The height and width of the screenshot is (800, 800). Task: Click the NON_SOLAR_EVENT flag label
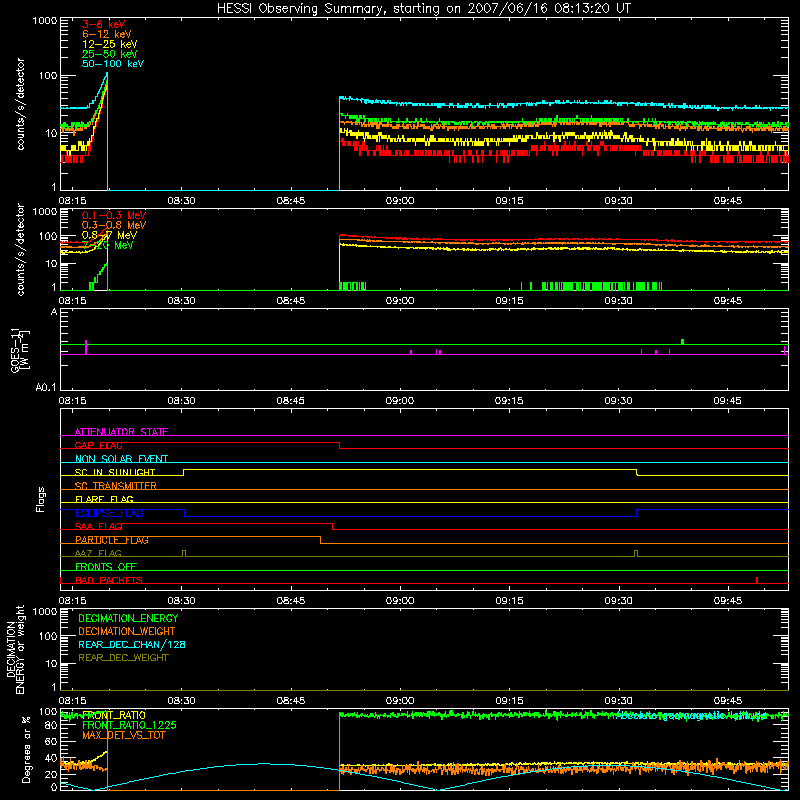pos(121,459)
